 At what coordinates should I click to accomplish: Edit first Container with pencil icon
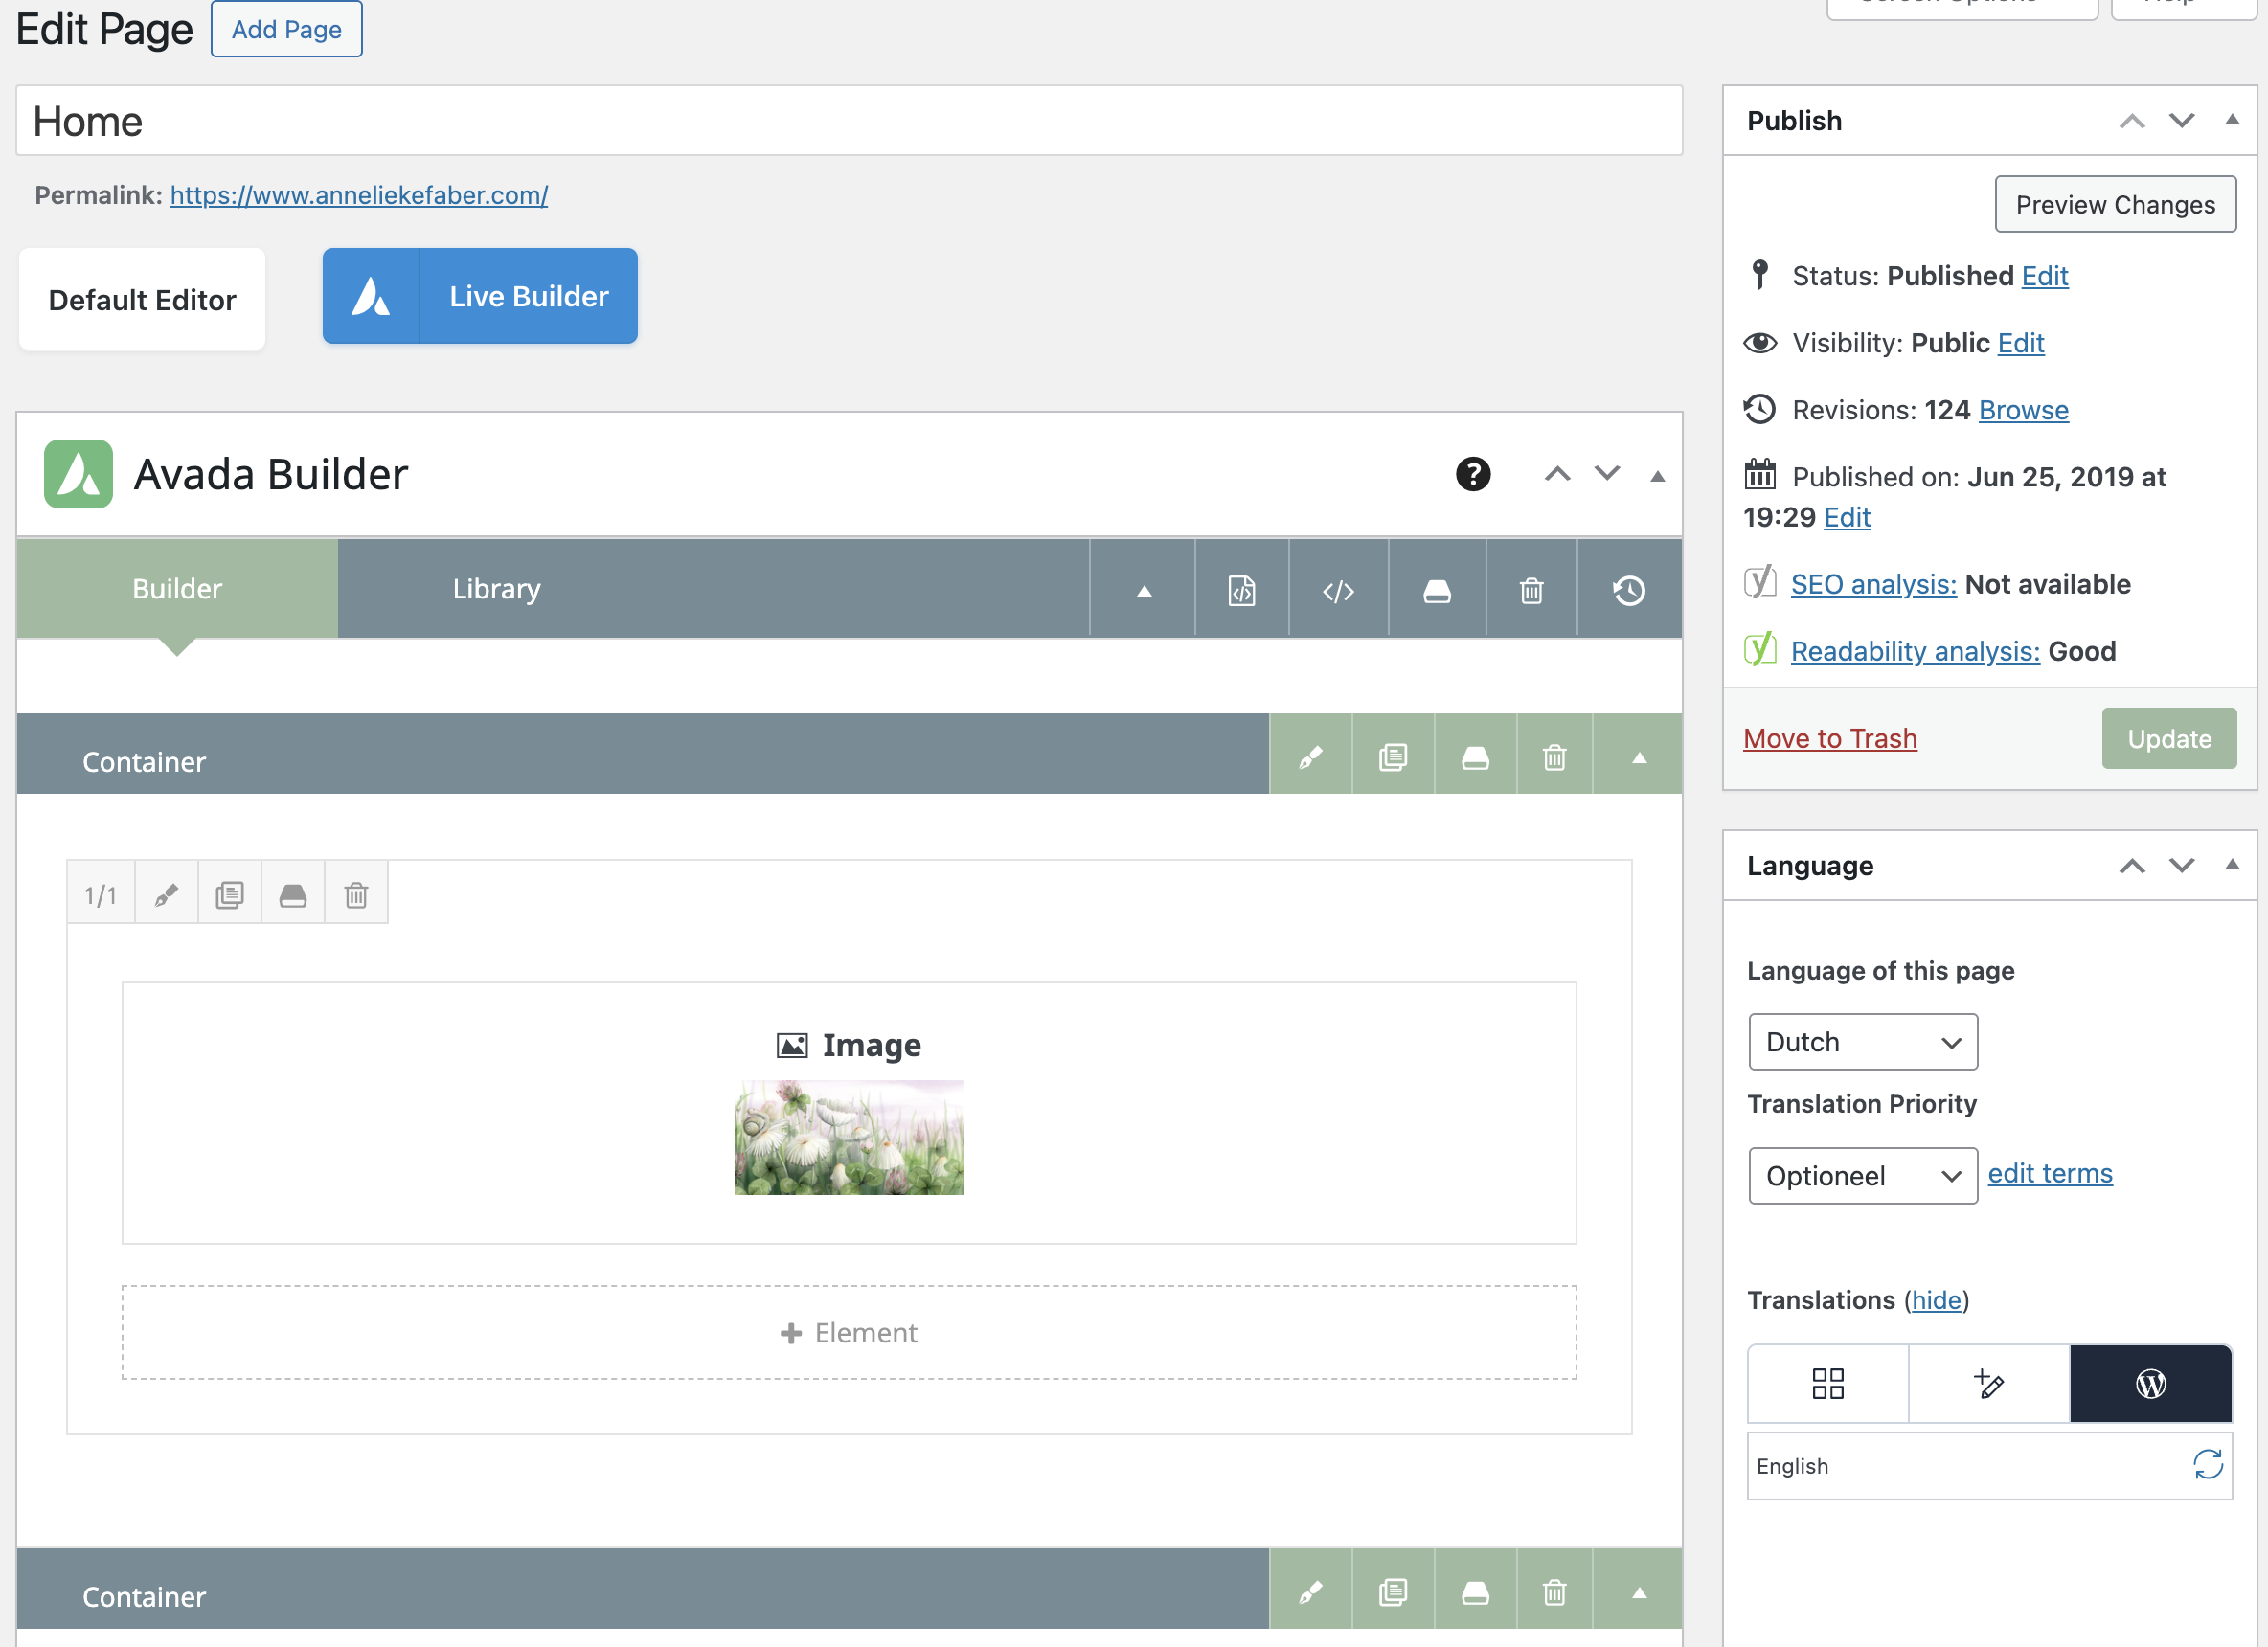click(x=1310, y=758)
